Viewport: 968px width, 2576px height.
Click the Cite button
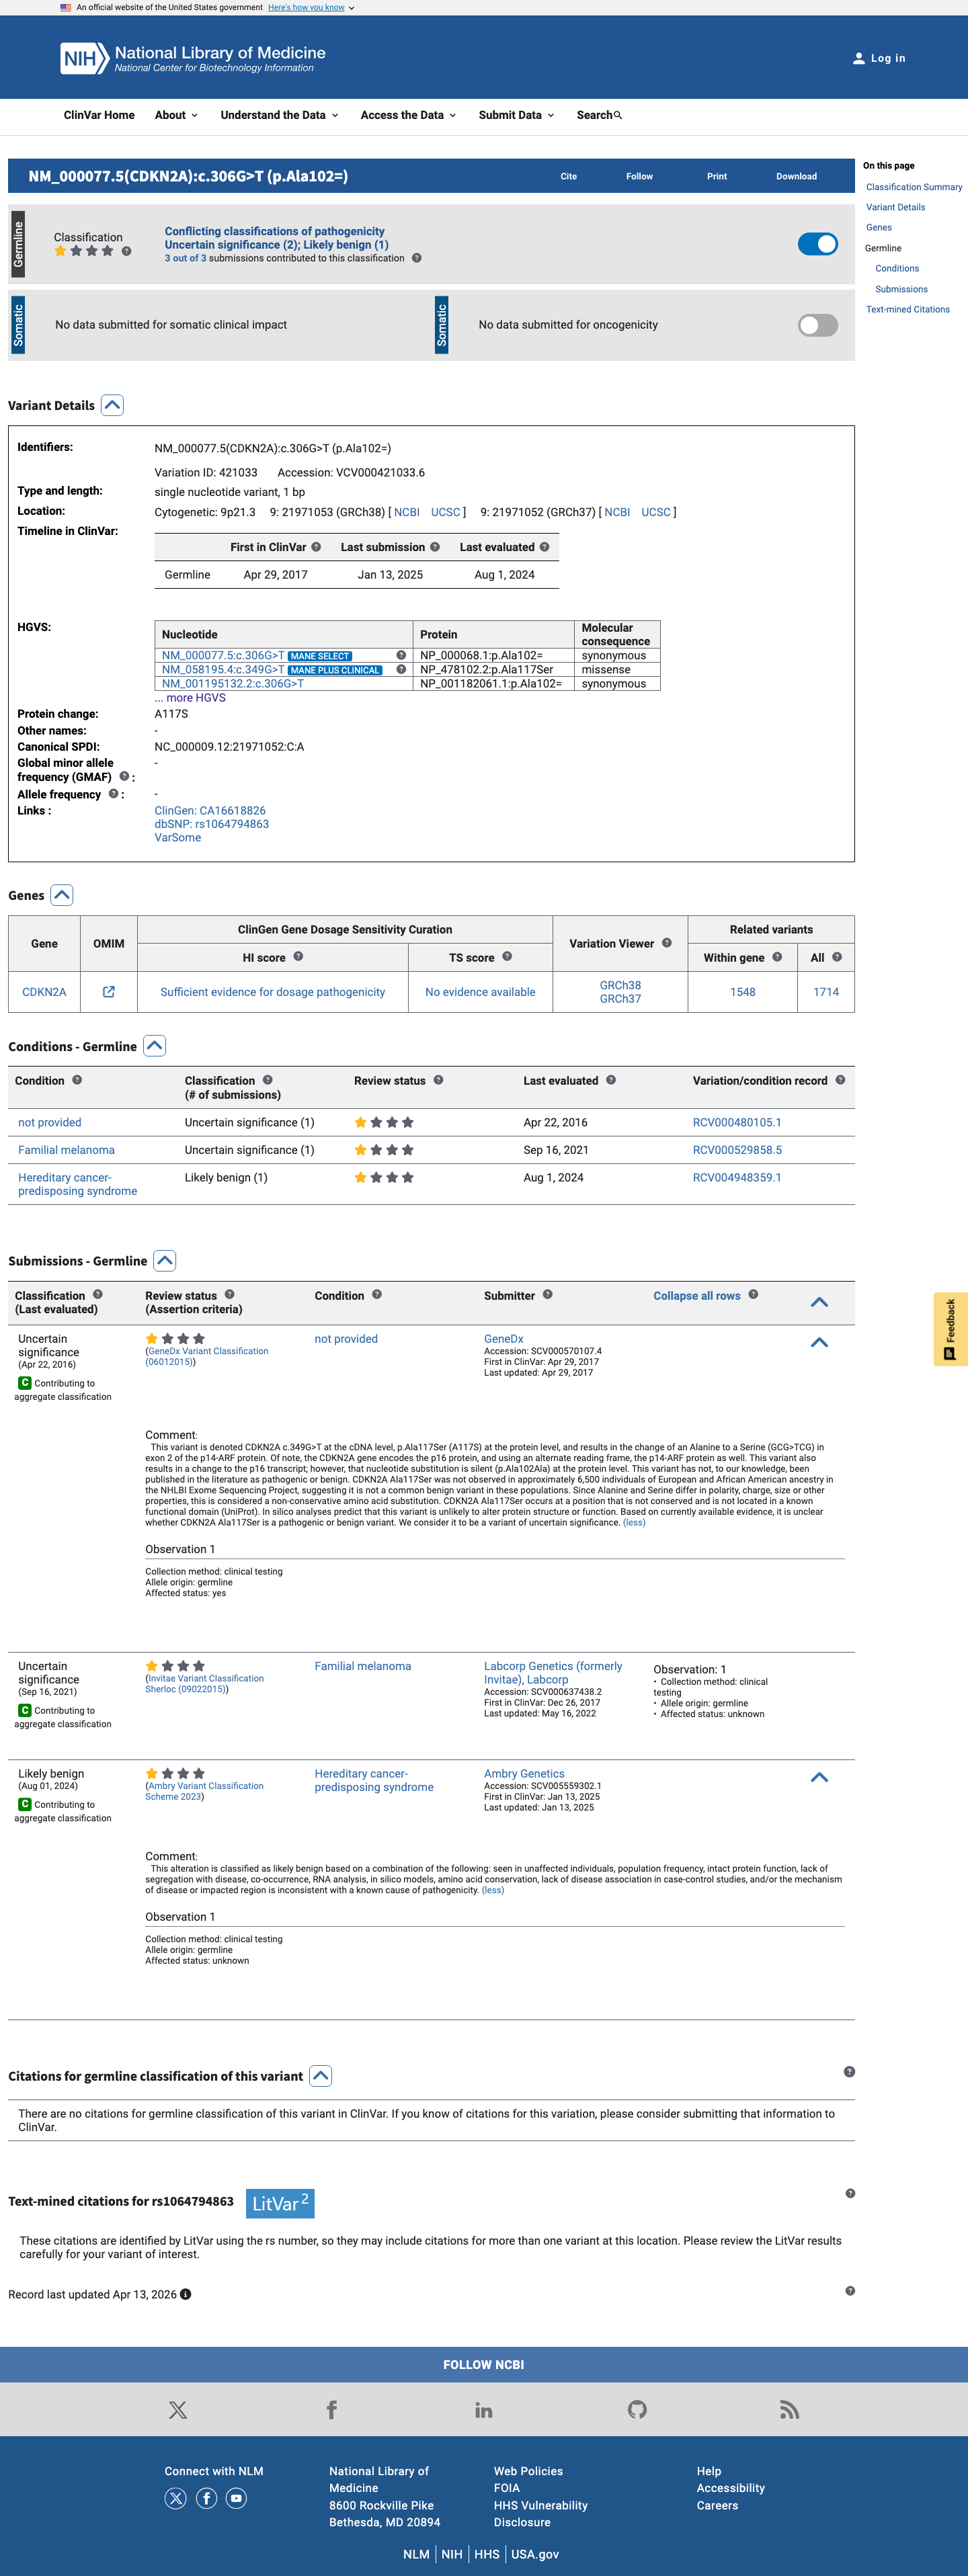568,176
